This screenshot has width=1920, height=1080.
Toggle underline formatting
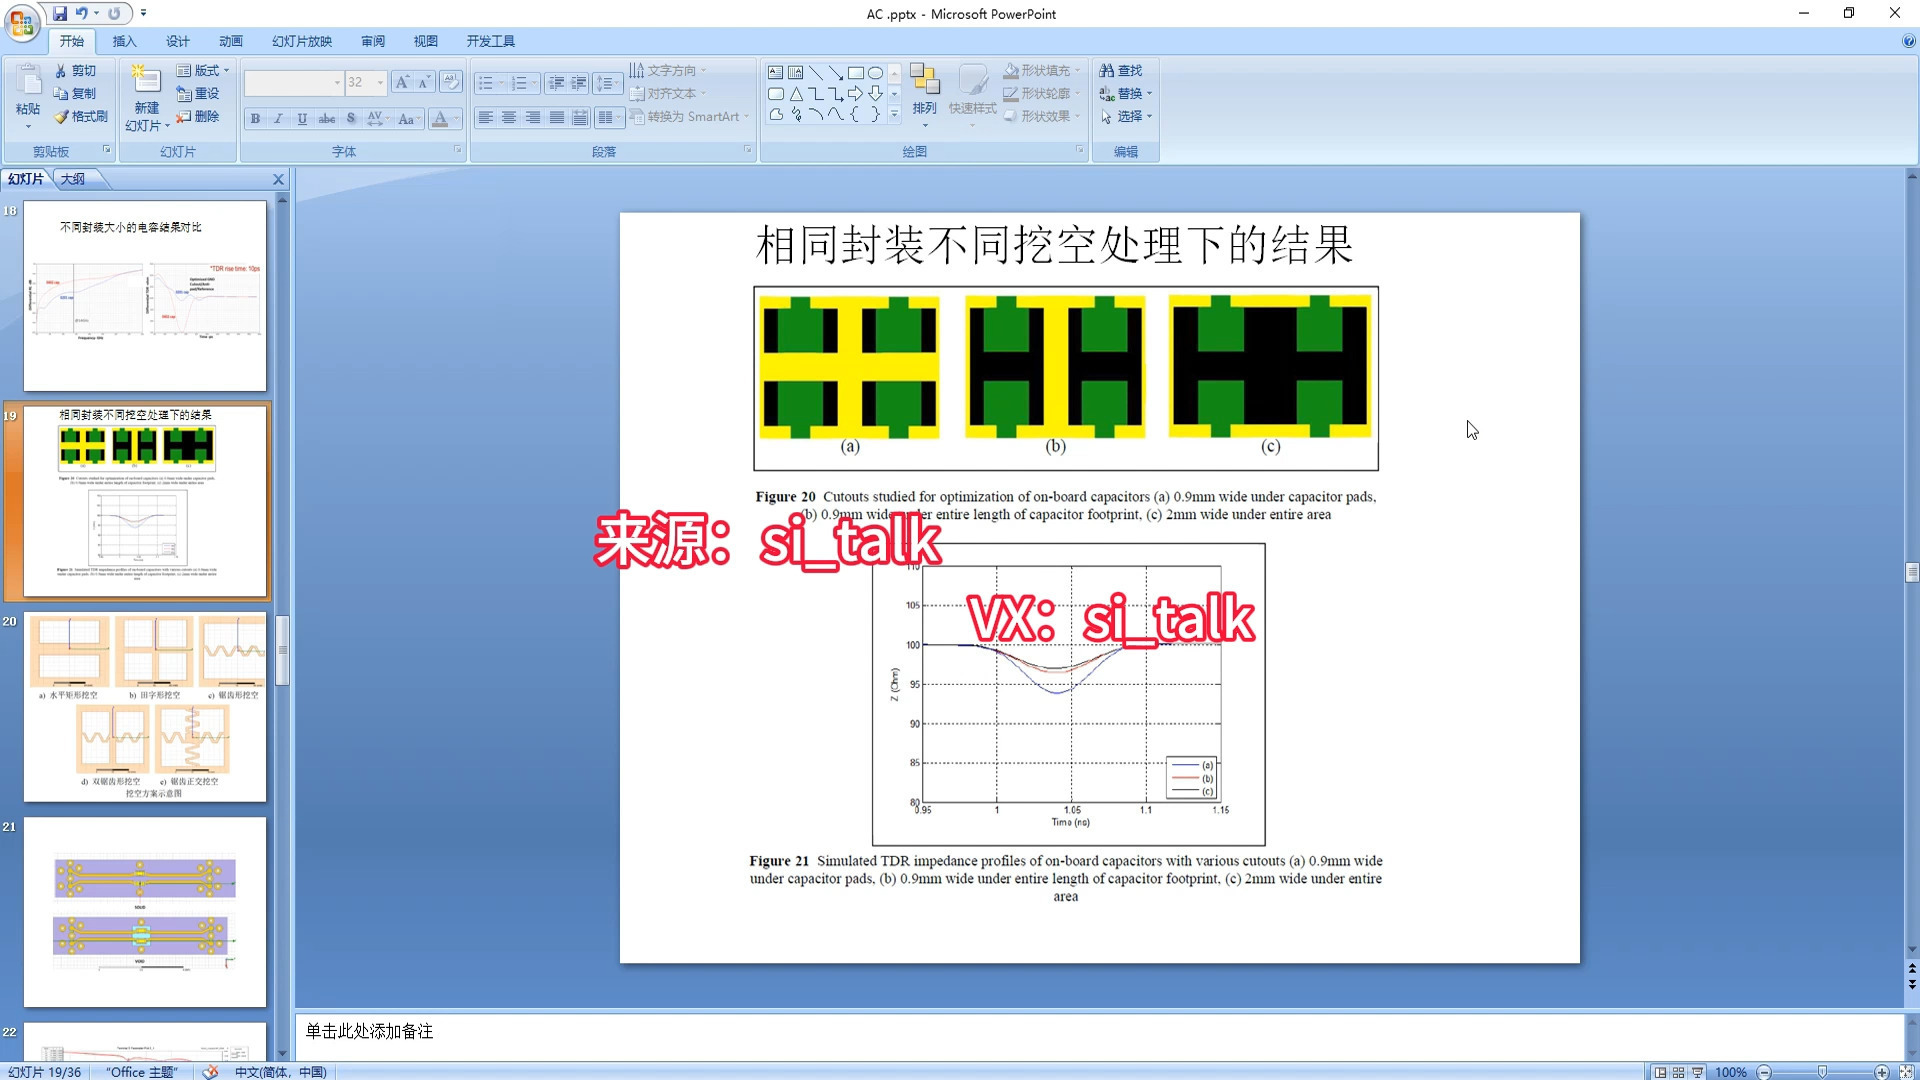[302, 119]
